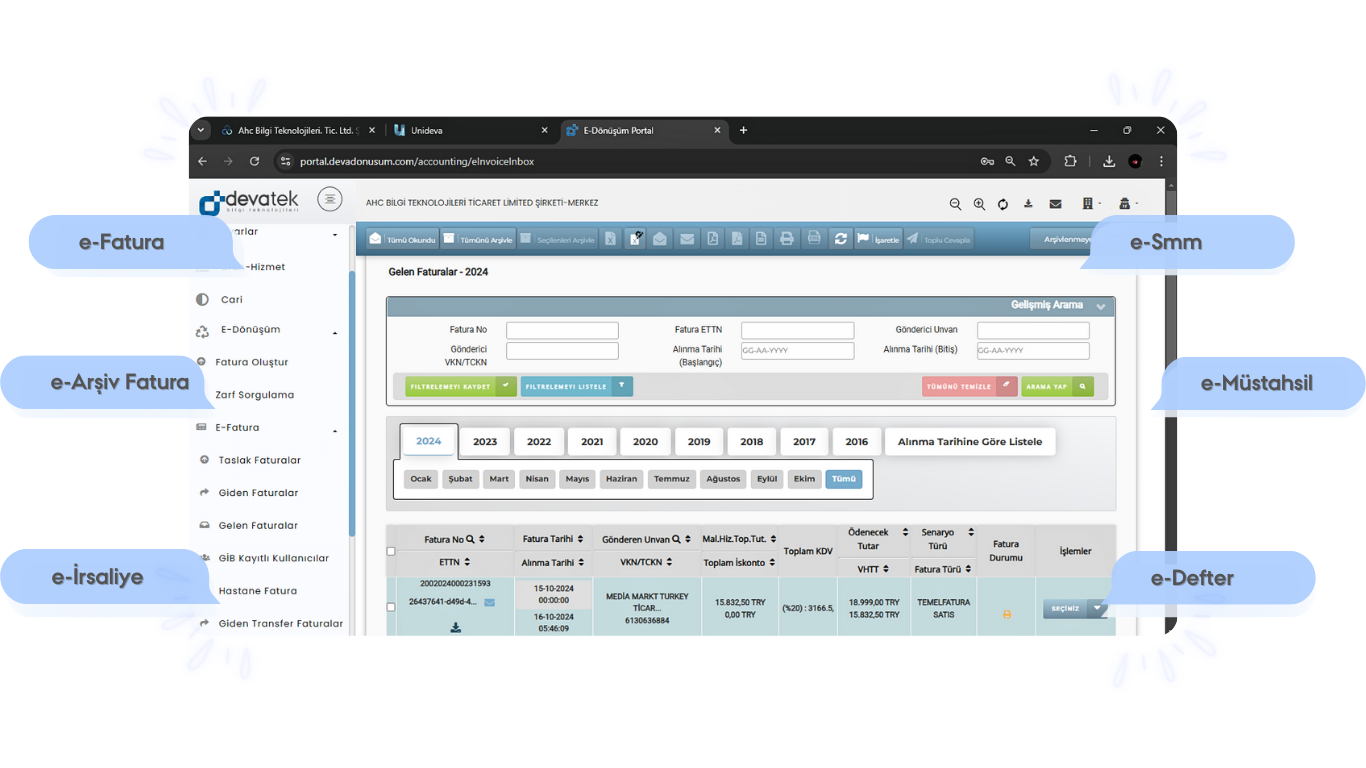Collapse the E-Fatura sidebar section
Viewport: 1366px width, 768px height.
(x=335, y=431)
